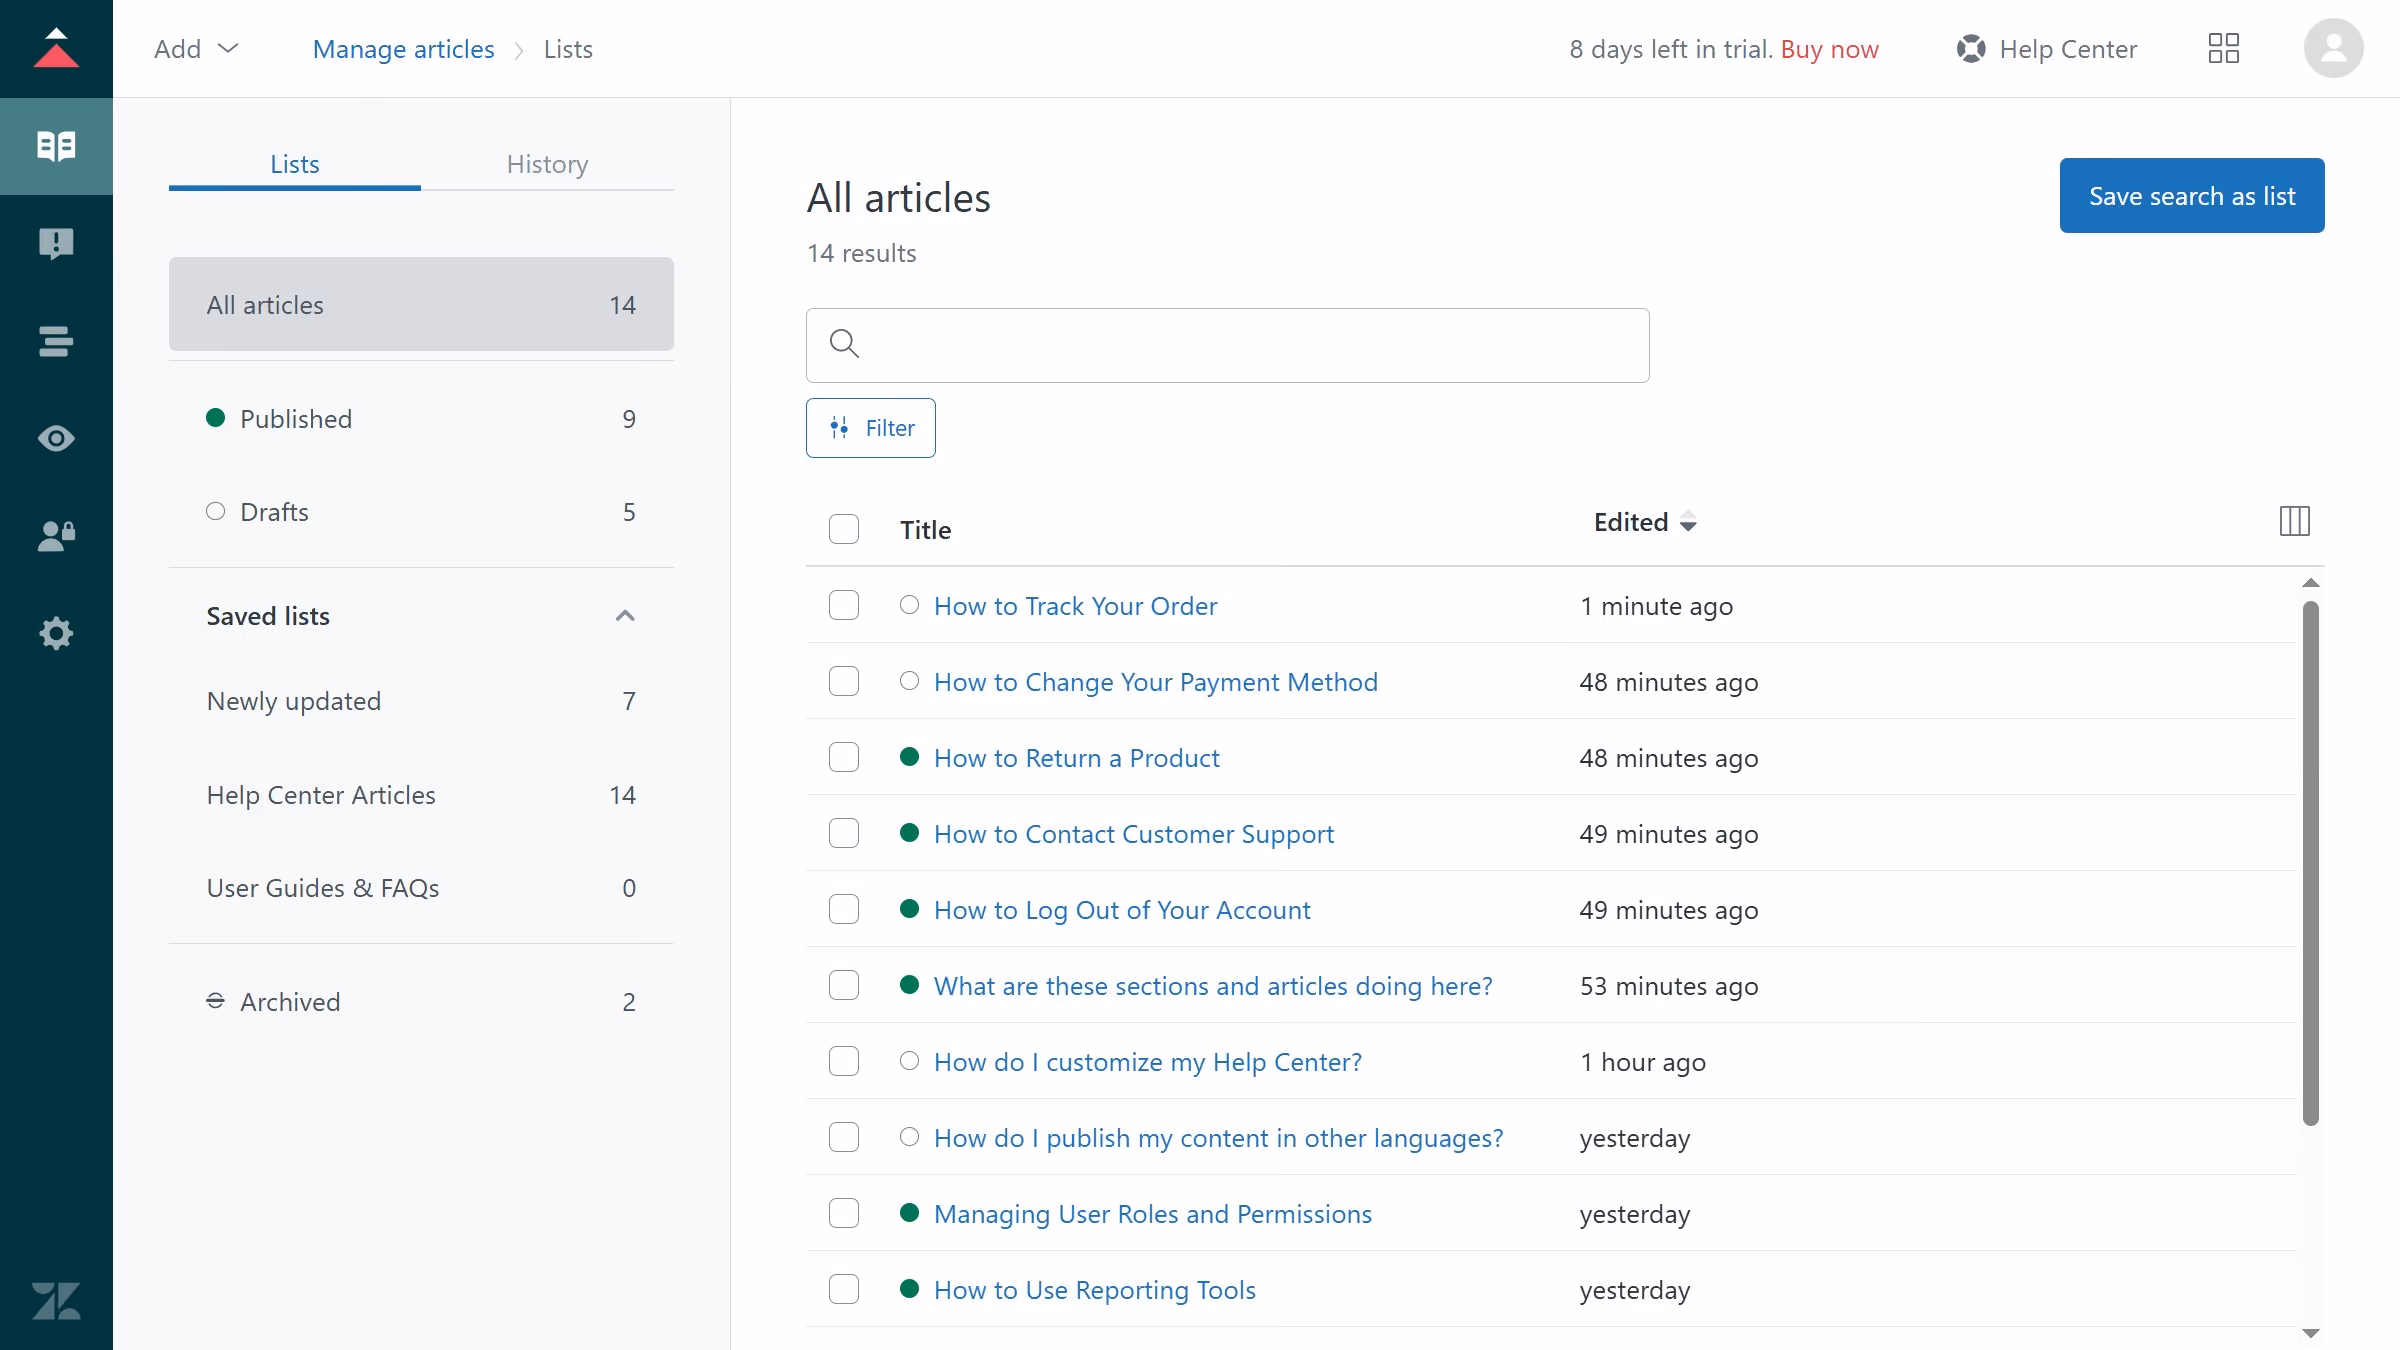
Task: Open How to Log Out of Your Account article
Action: pos(1122,910)
